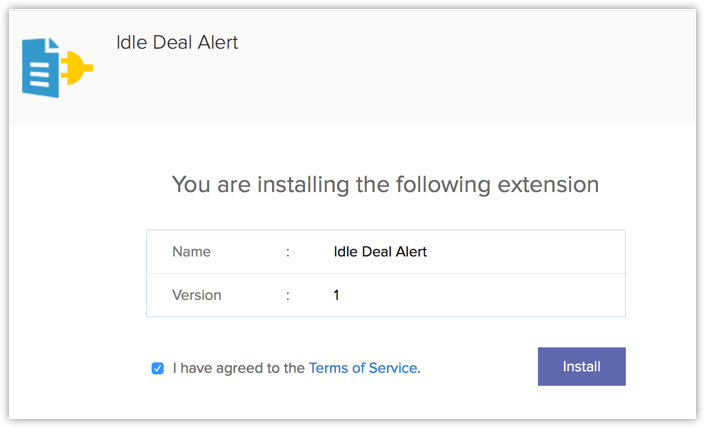
Task: Click the Idle Deal Alert extension icon
Action: [57, 68]
